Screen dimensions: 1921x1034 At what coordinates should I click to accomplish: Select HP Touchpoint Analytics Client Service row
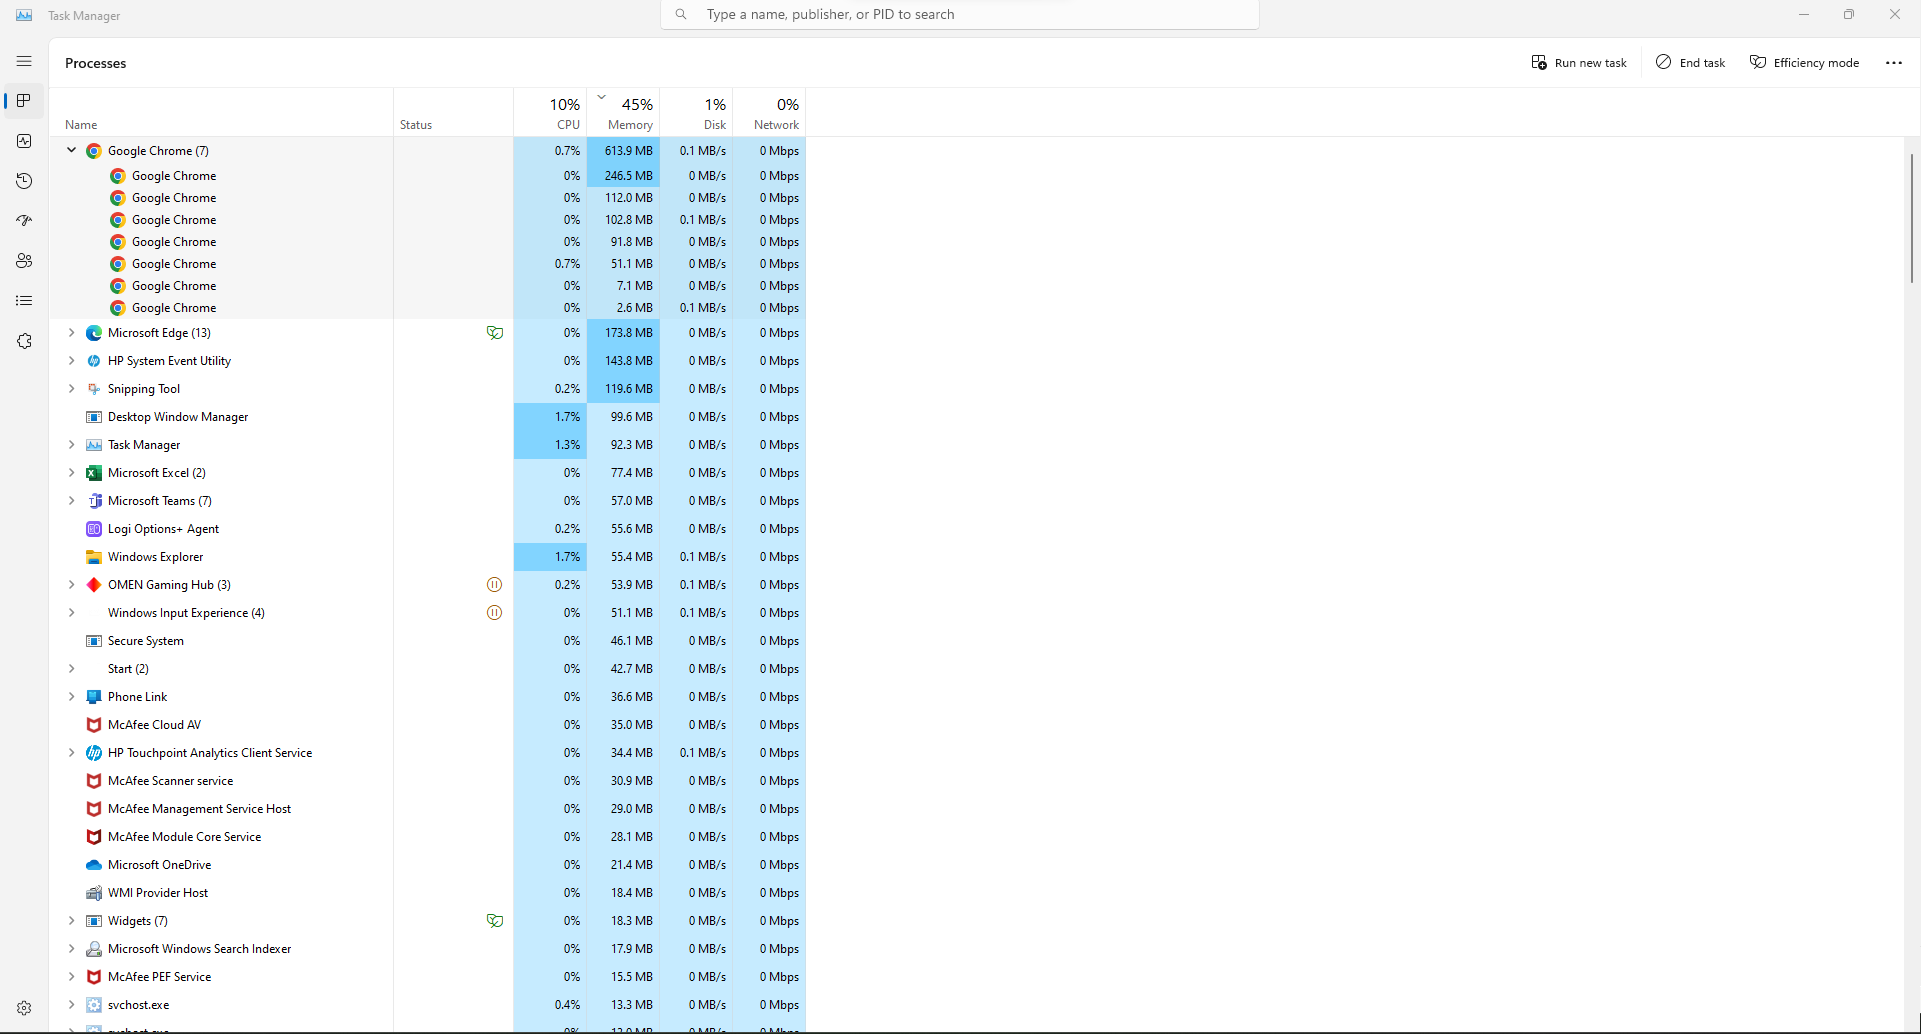(x=428, y=753)
